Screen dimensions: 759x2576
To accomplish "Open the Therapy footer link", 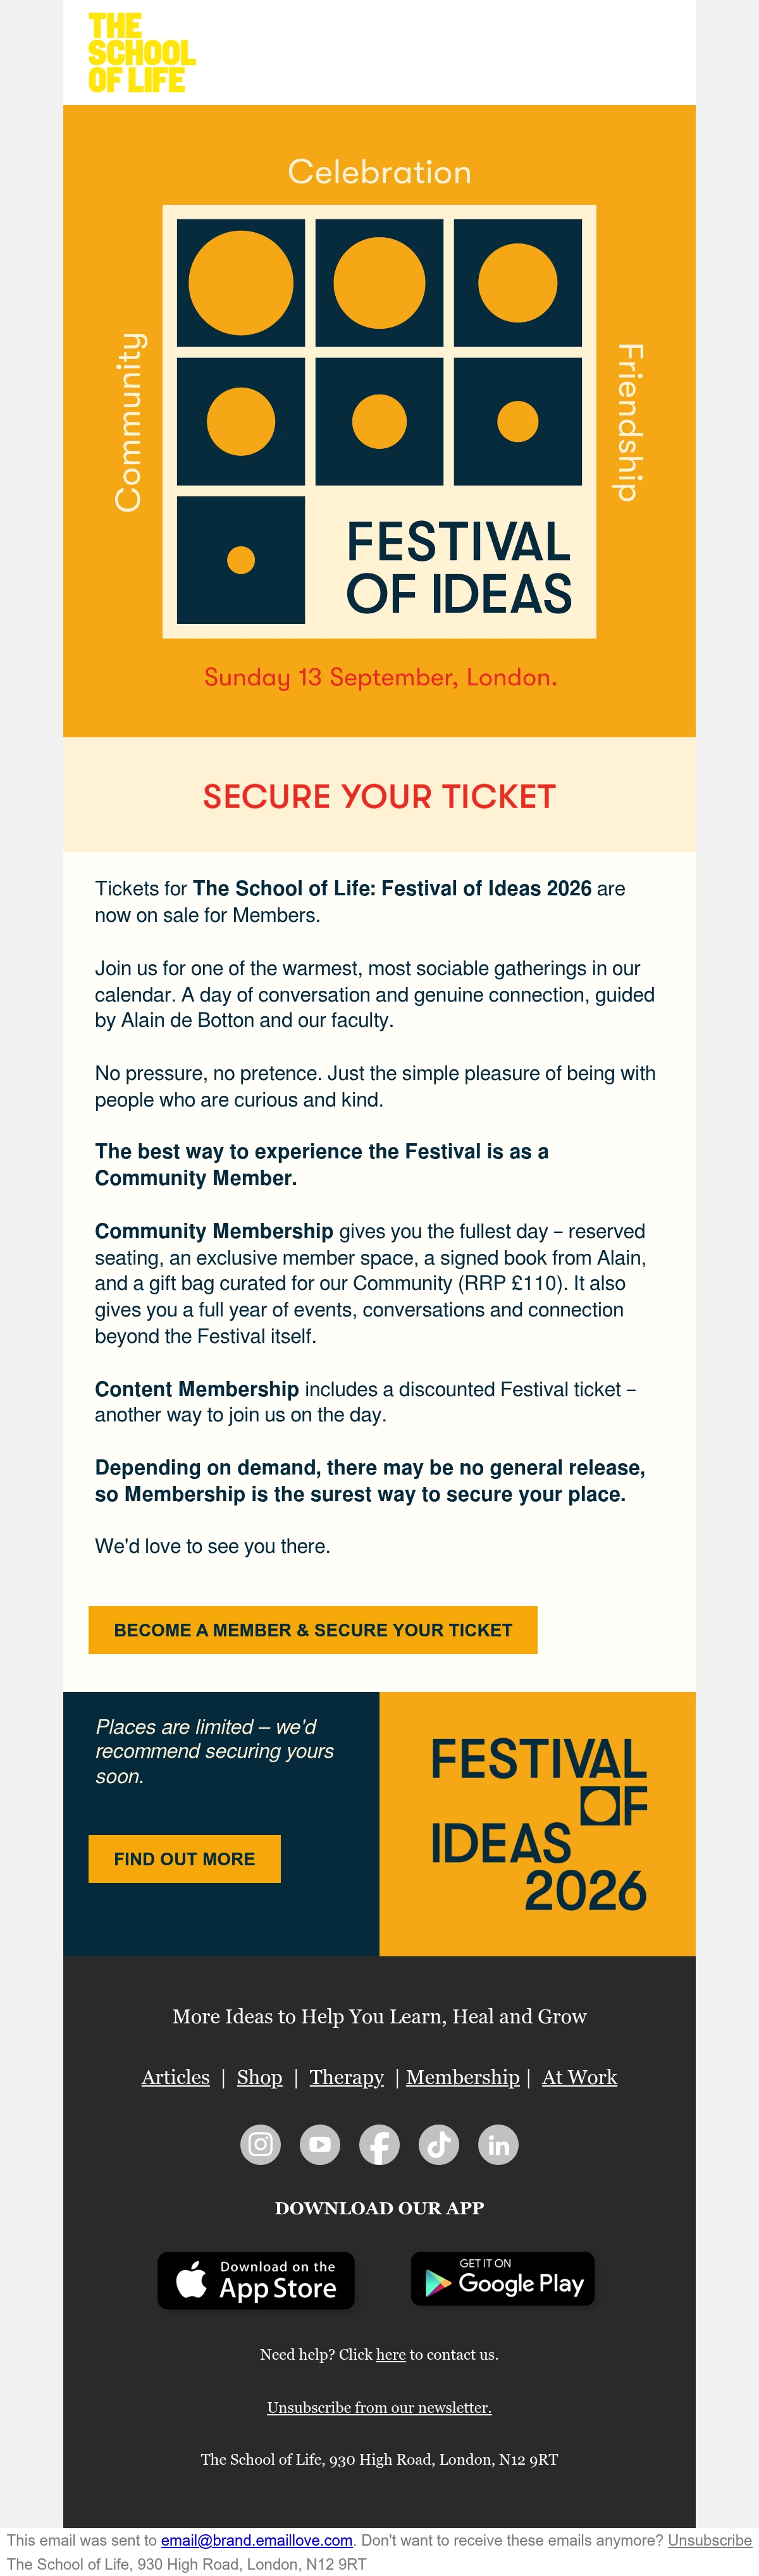I will [347, 2077].
